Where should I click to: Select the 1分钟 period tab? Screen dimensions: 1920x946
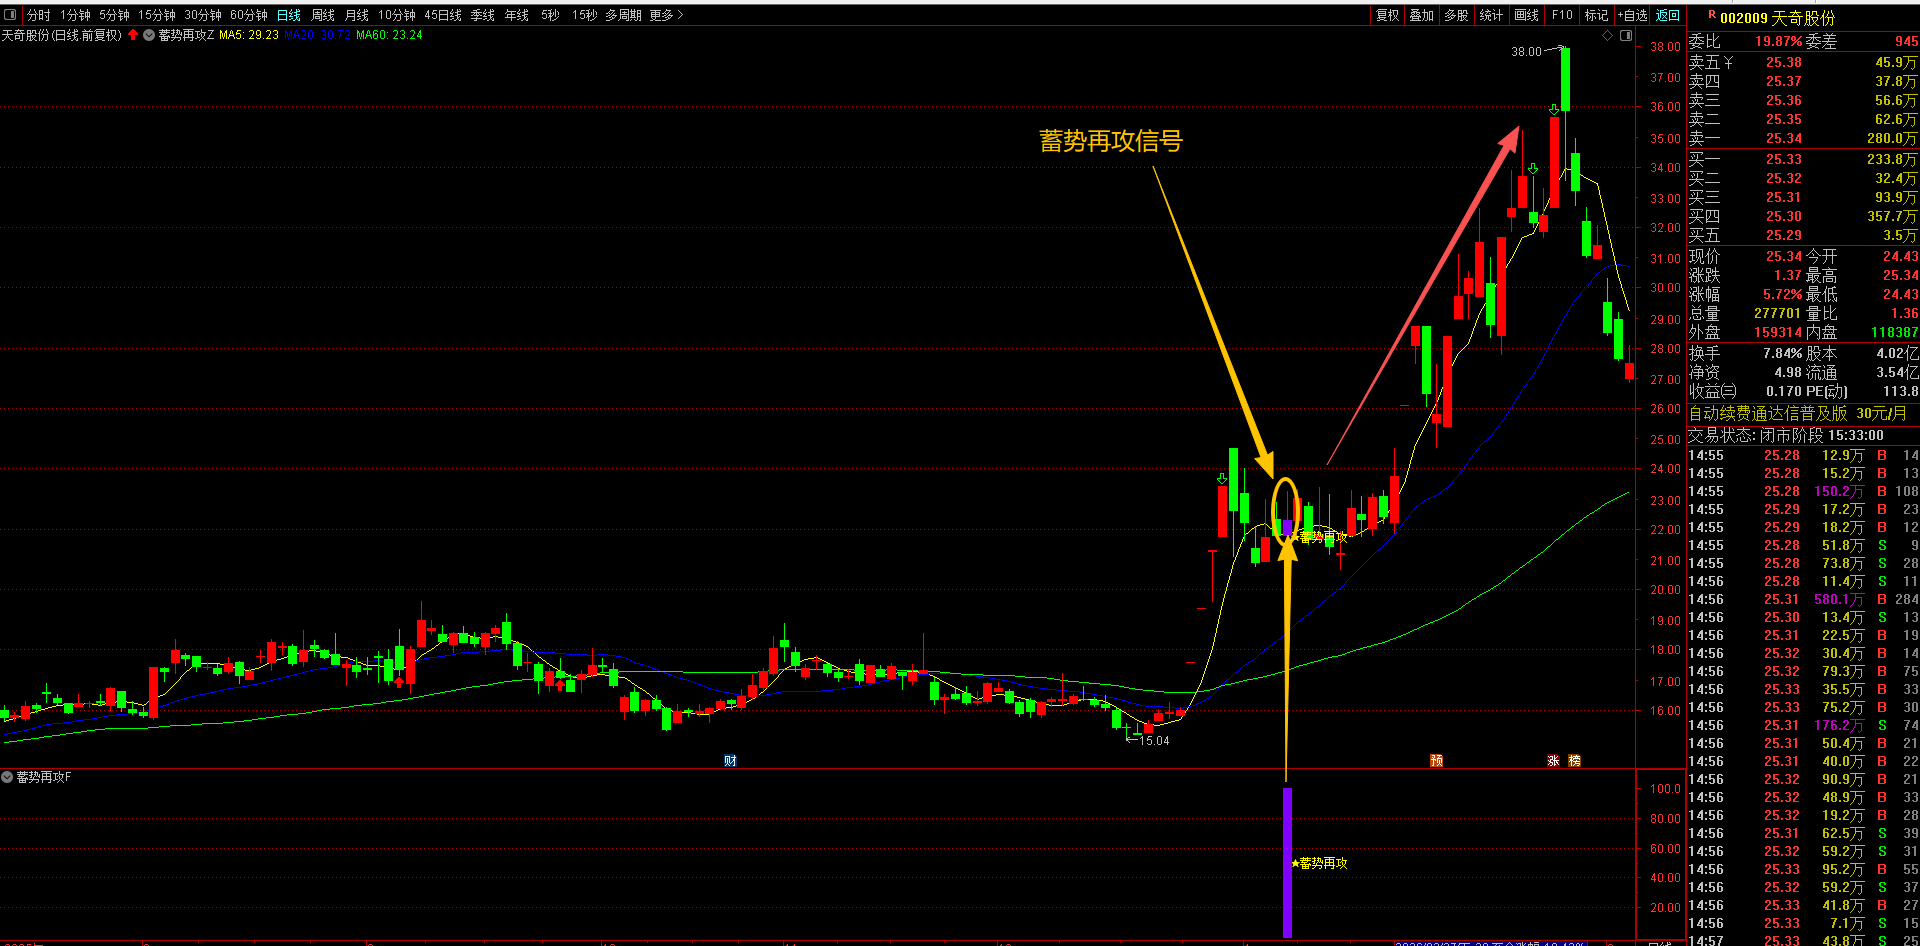(x=75, y=15)
